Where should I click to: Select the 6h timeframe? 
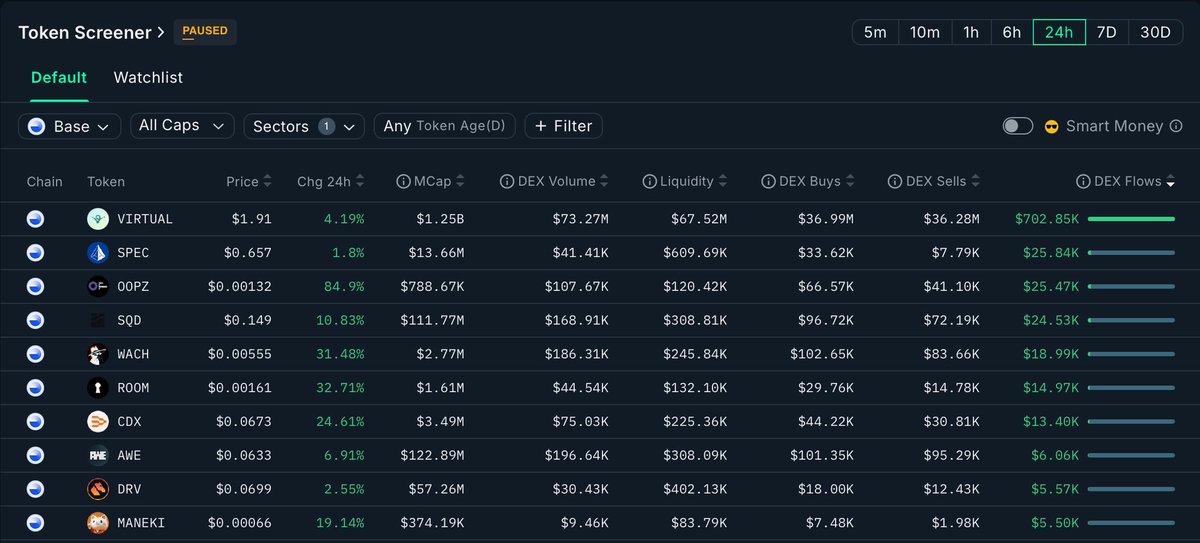tap(1012, 32)
